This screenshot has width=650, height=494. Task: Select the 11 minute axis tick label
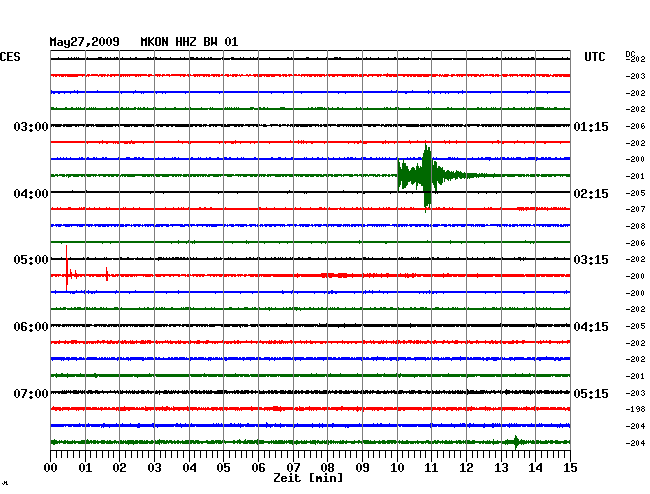[x=431, y=467]
